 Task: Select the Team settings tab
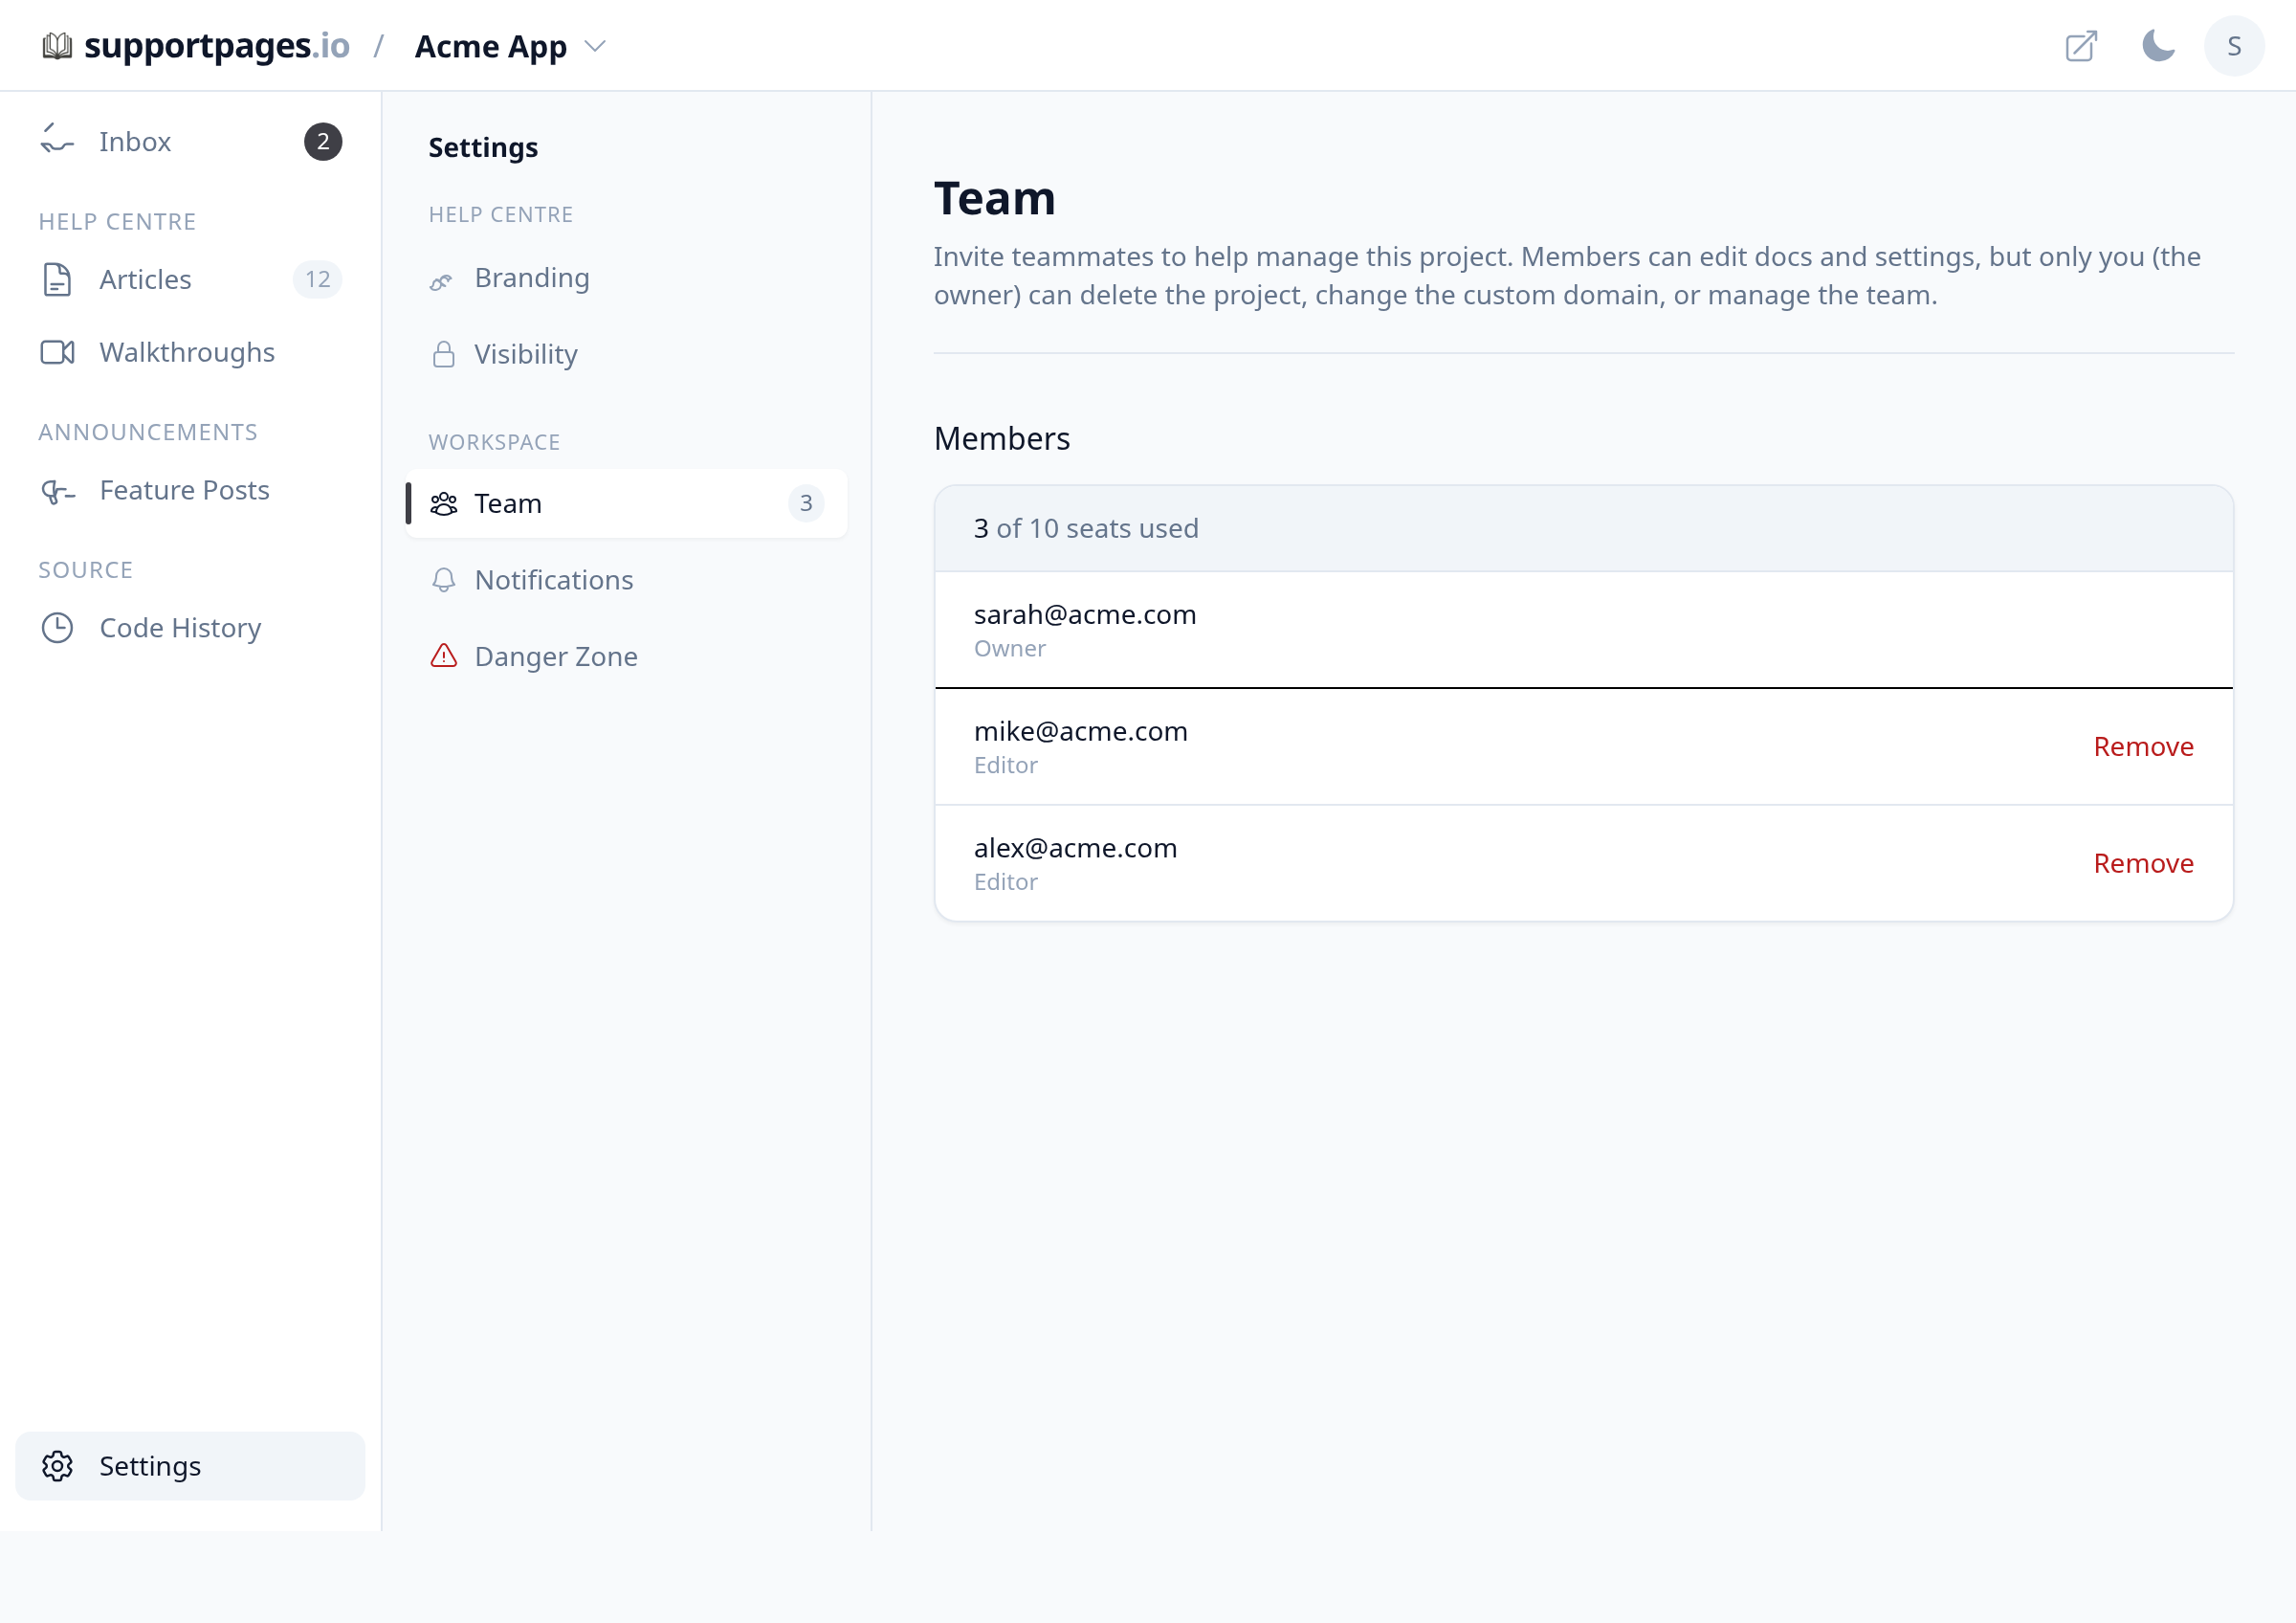click(x=626, y=503)
